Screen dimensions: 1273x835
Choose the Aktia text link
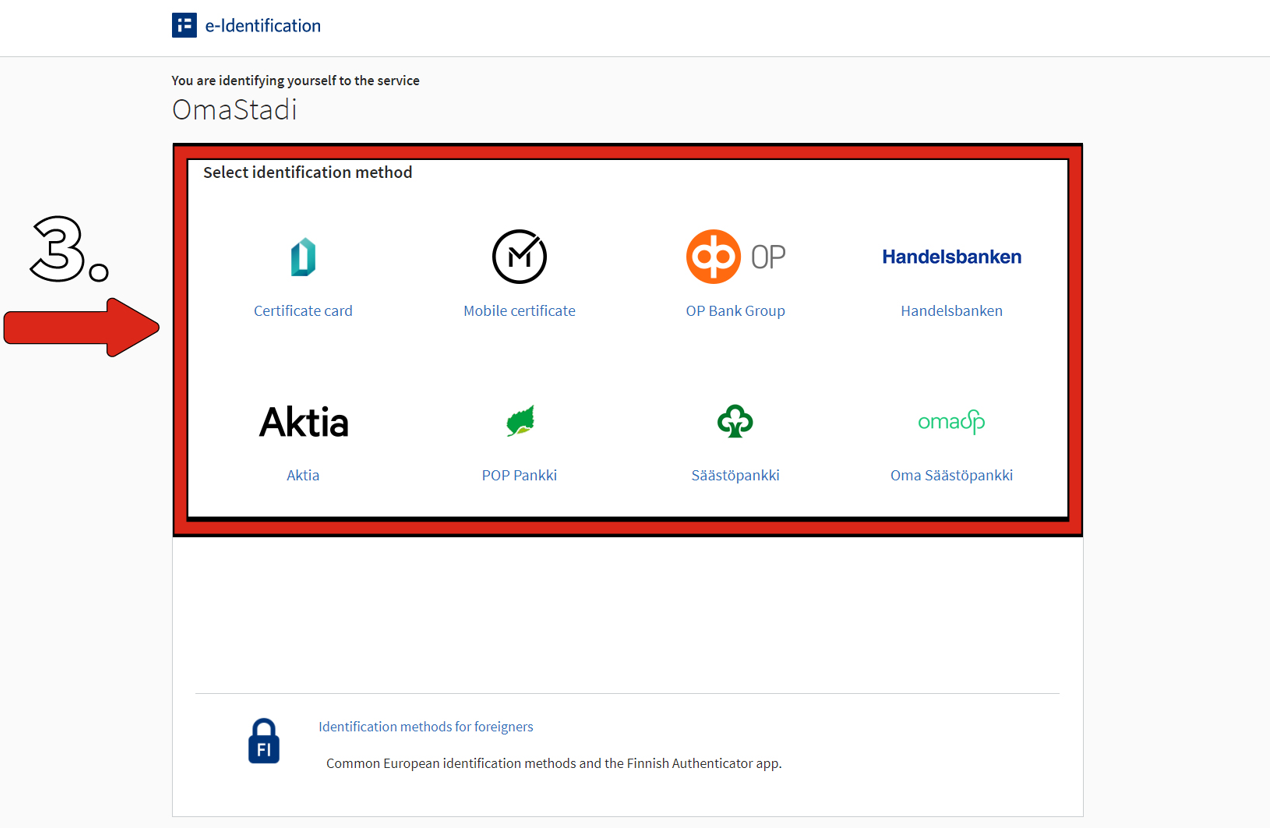pos(303,475)
